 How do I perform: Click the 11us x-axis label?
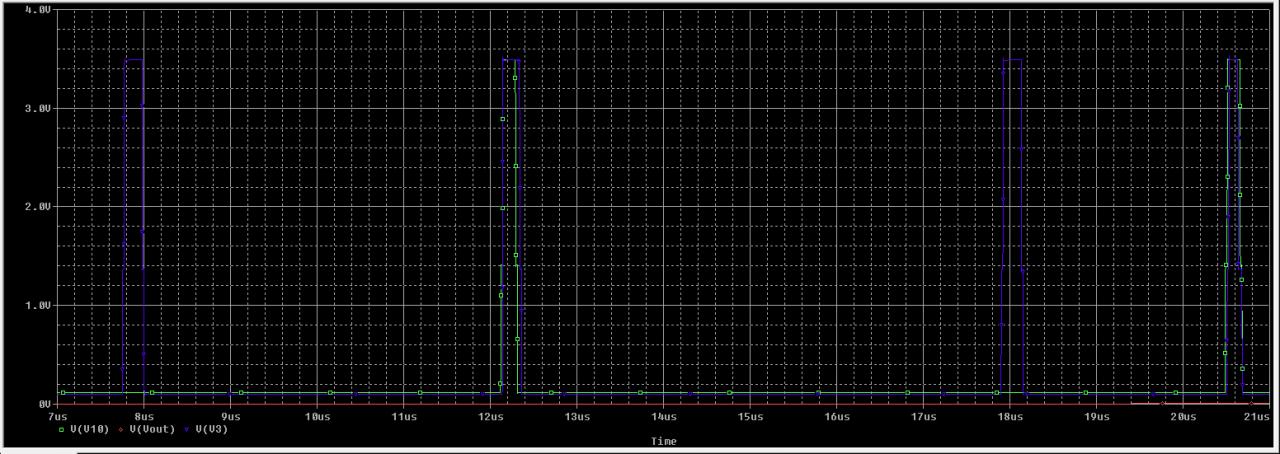[x=404, y=416]
